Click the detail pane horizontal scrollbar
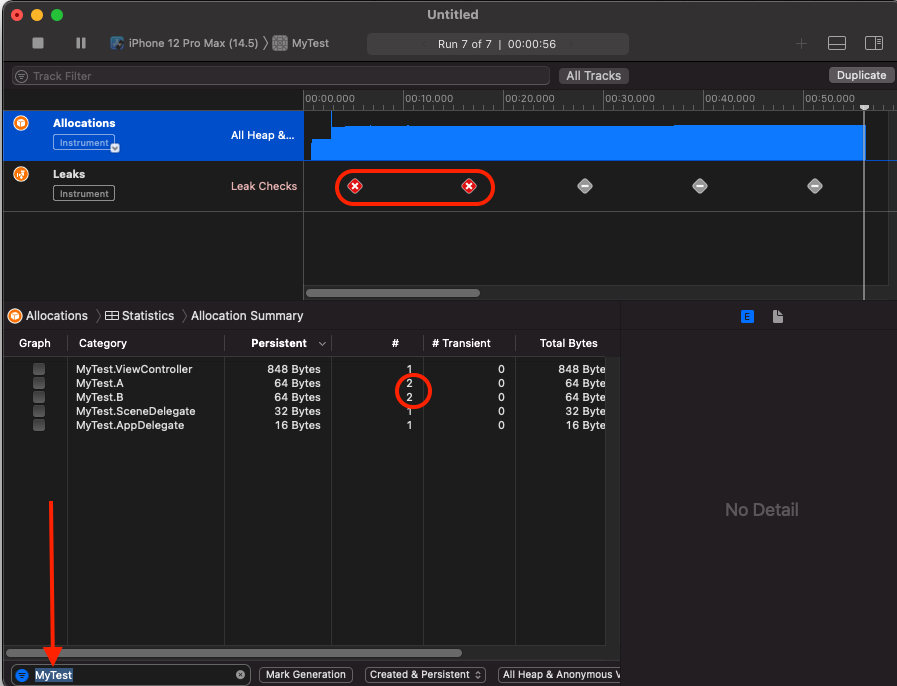 pos(233,653)
